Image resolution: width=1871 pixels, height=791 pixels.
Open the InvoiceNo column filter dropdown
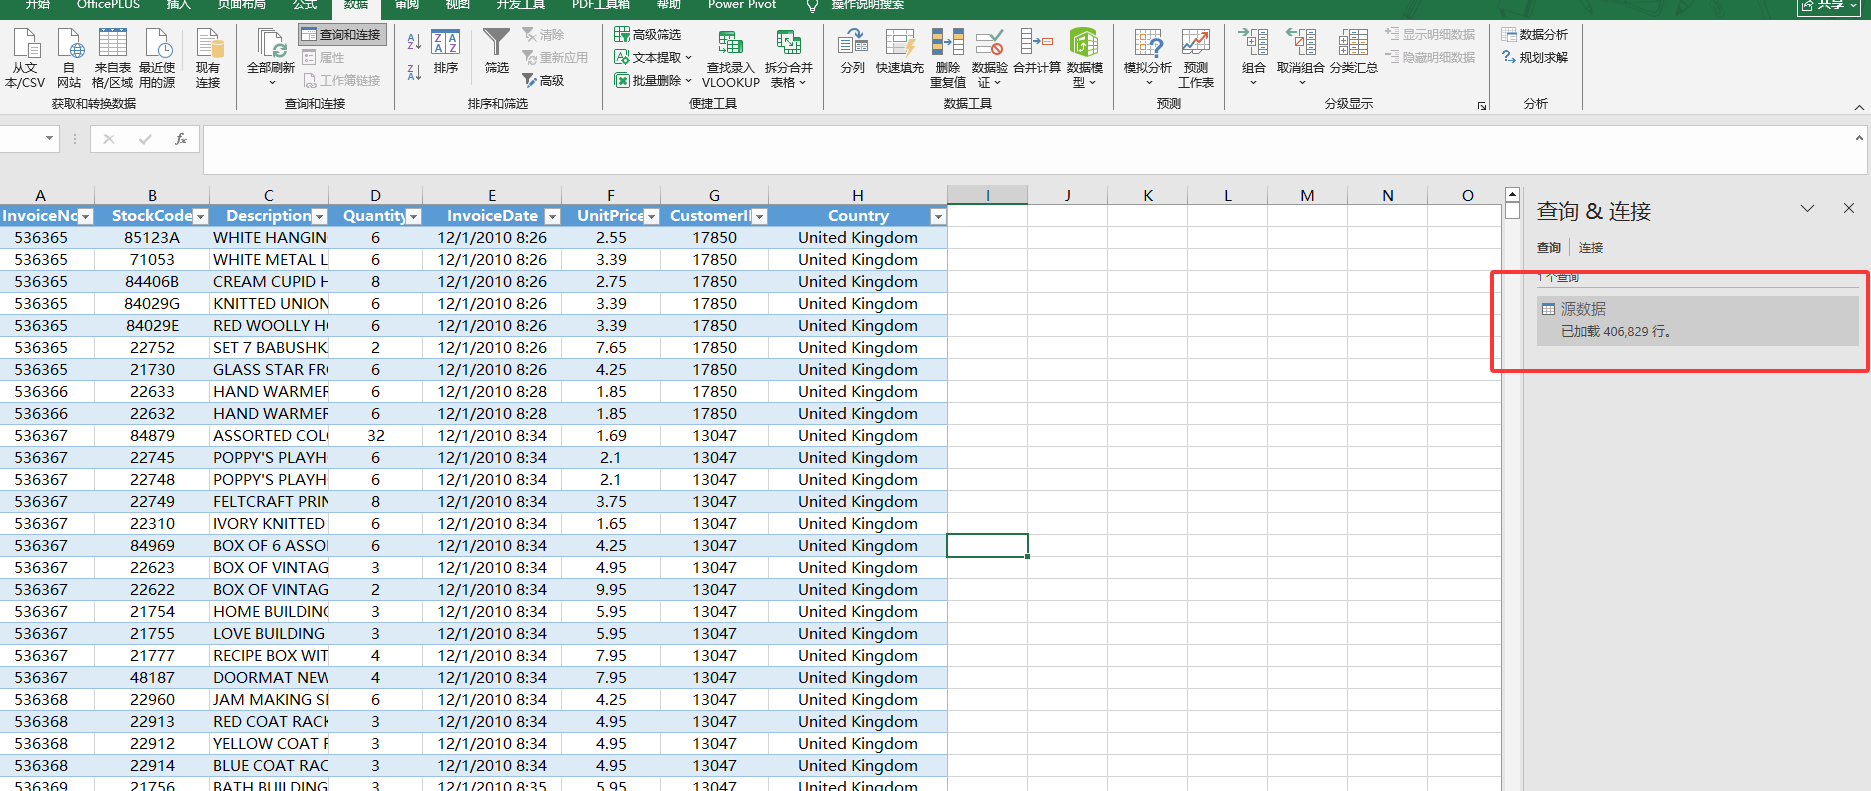(x=86, y=217)
